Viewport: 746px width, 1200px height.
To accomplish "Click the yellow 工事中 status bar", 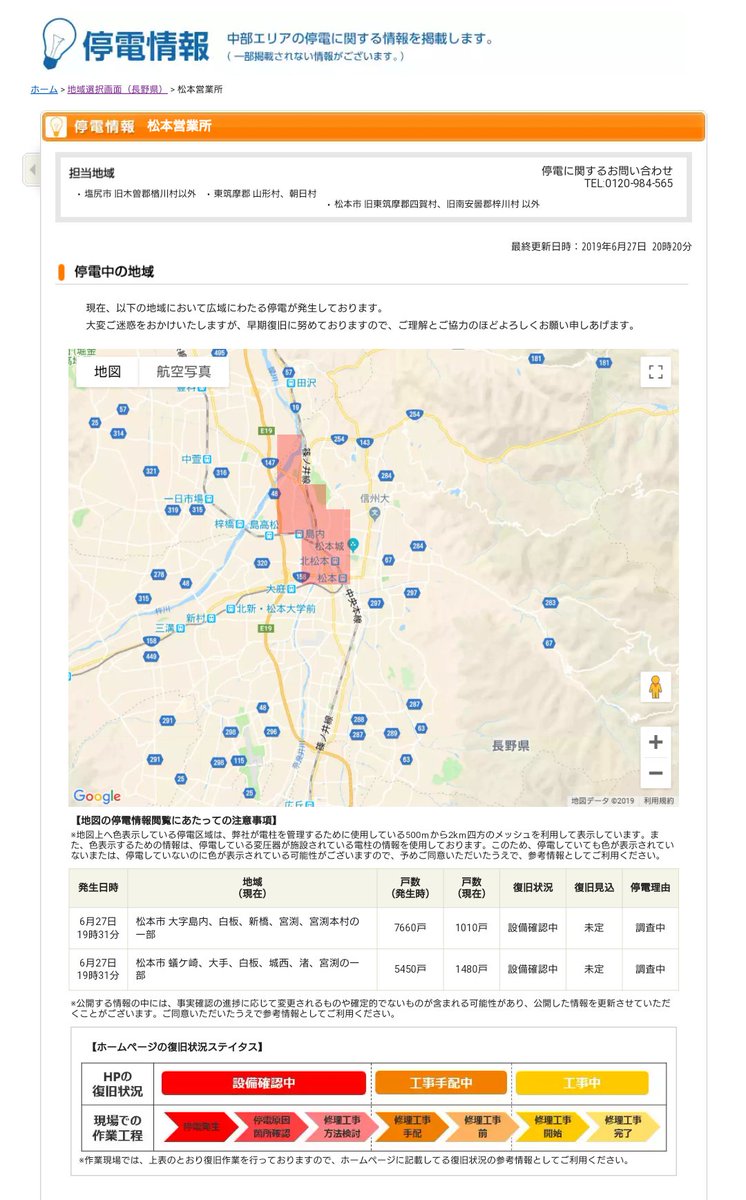I will (582, 1083).
